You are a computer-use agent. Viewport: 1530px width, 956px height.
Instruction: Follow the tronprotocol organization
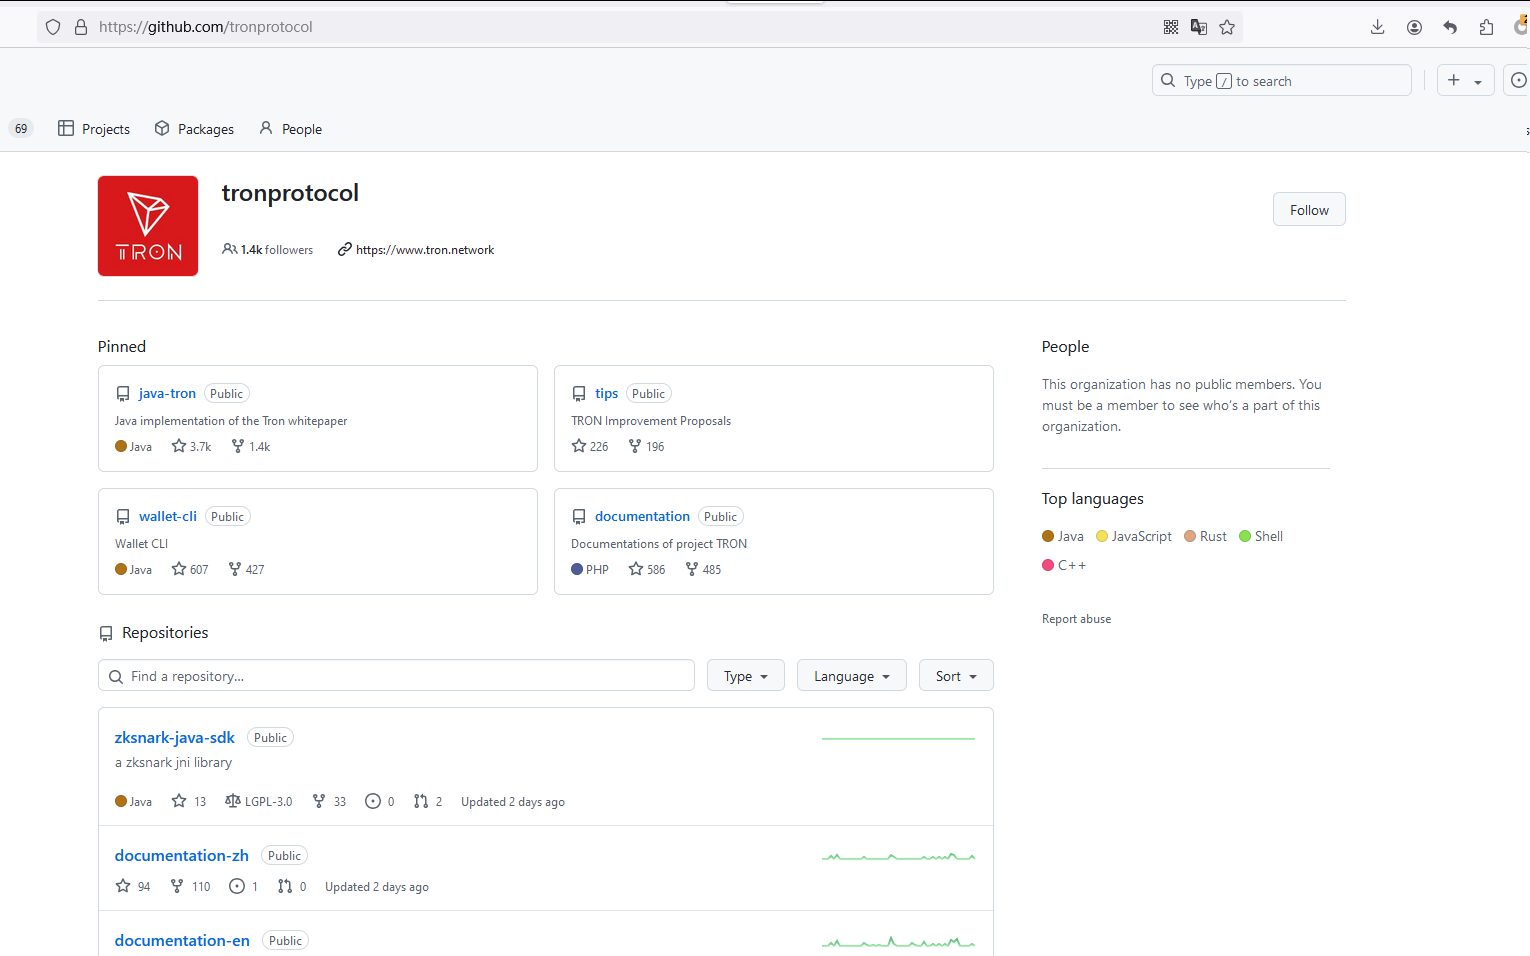coord(1308,210)
